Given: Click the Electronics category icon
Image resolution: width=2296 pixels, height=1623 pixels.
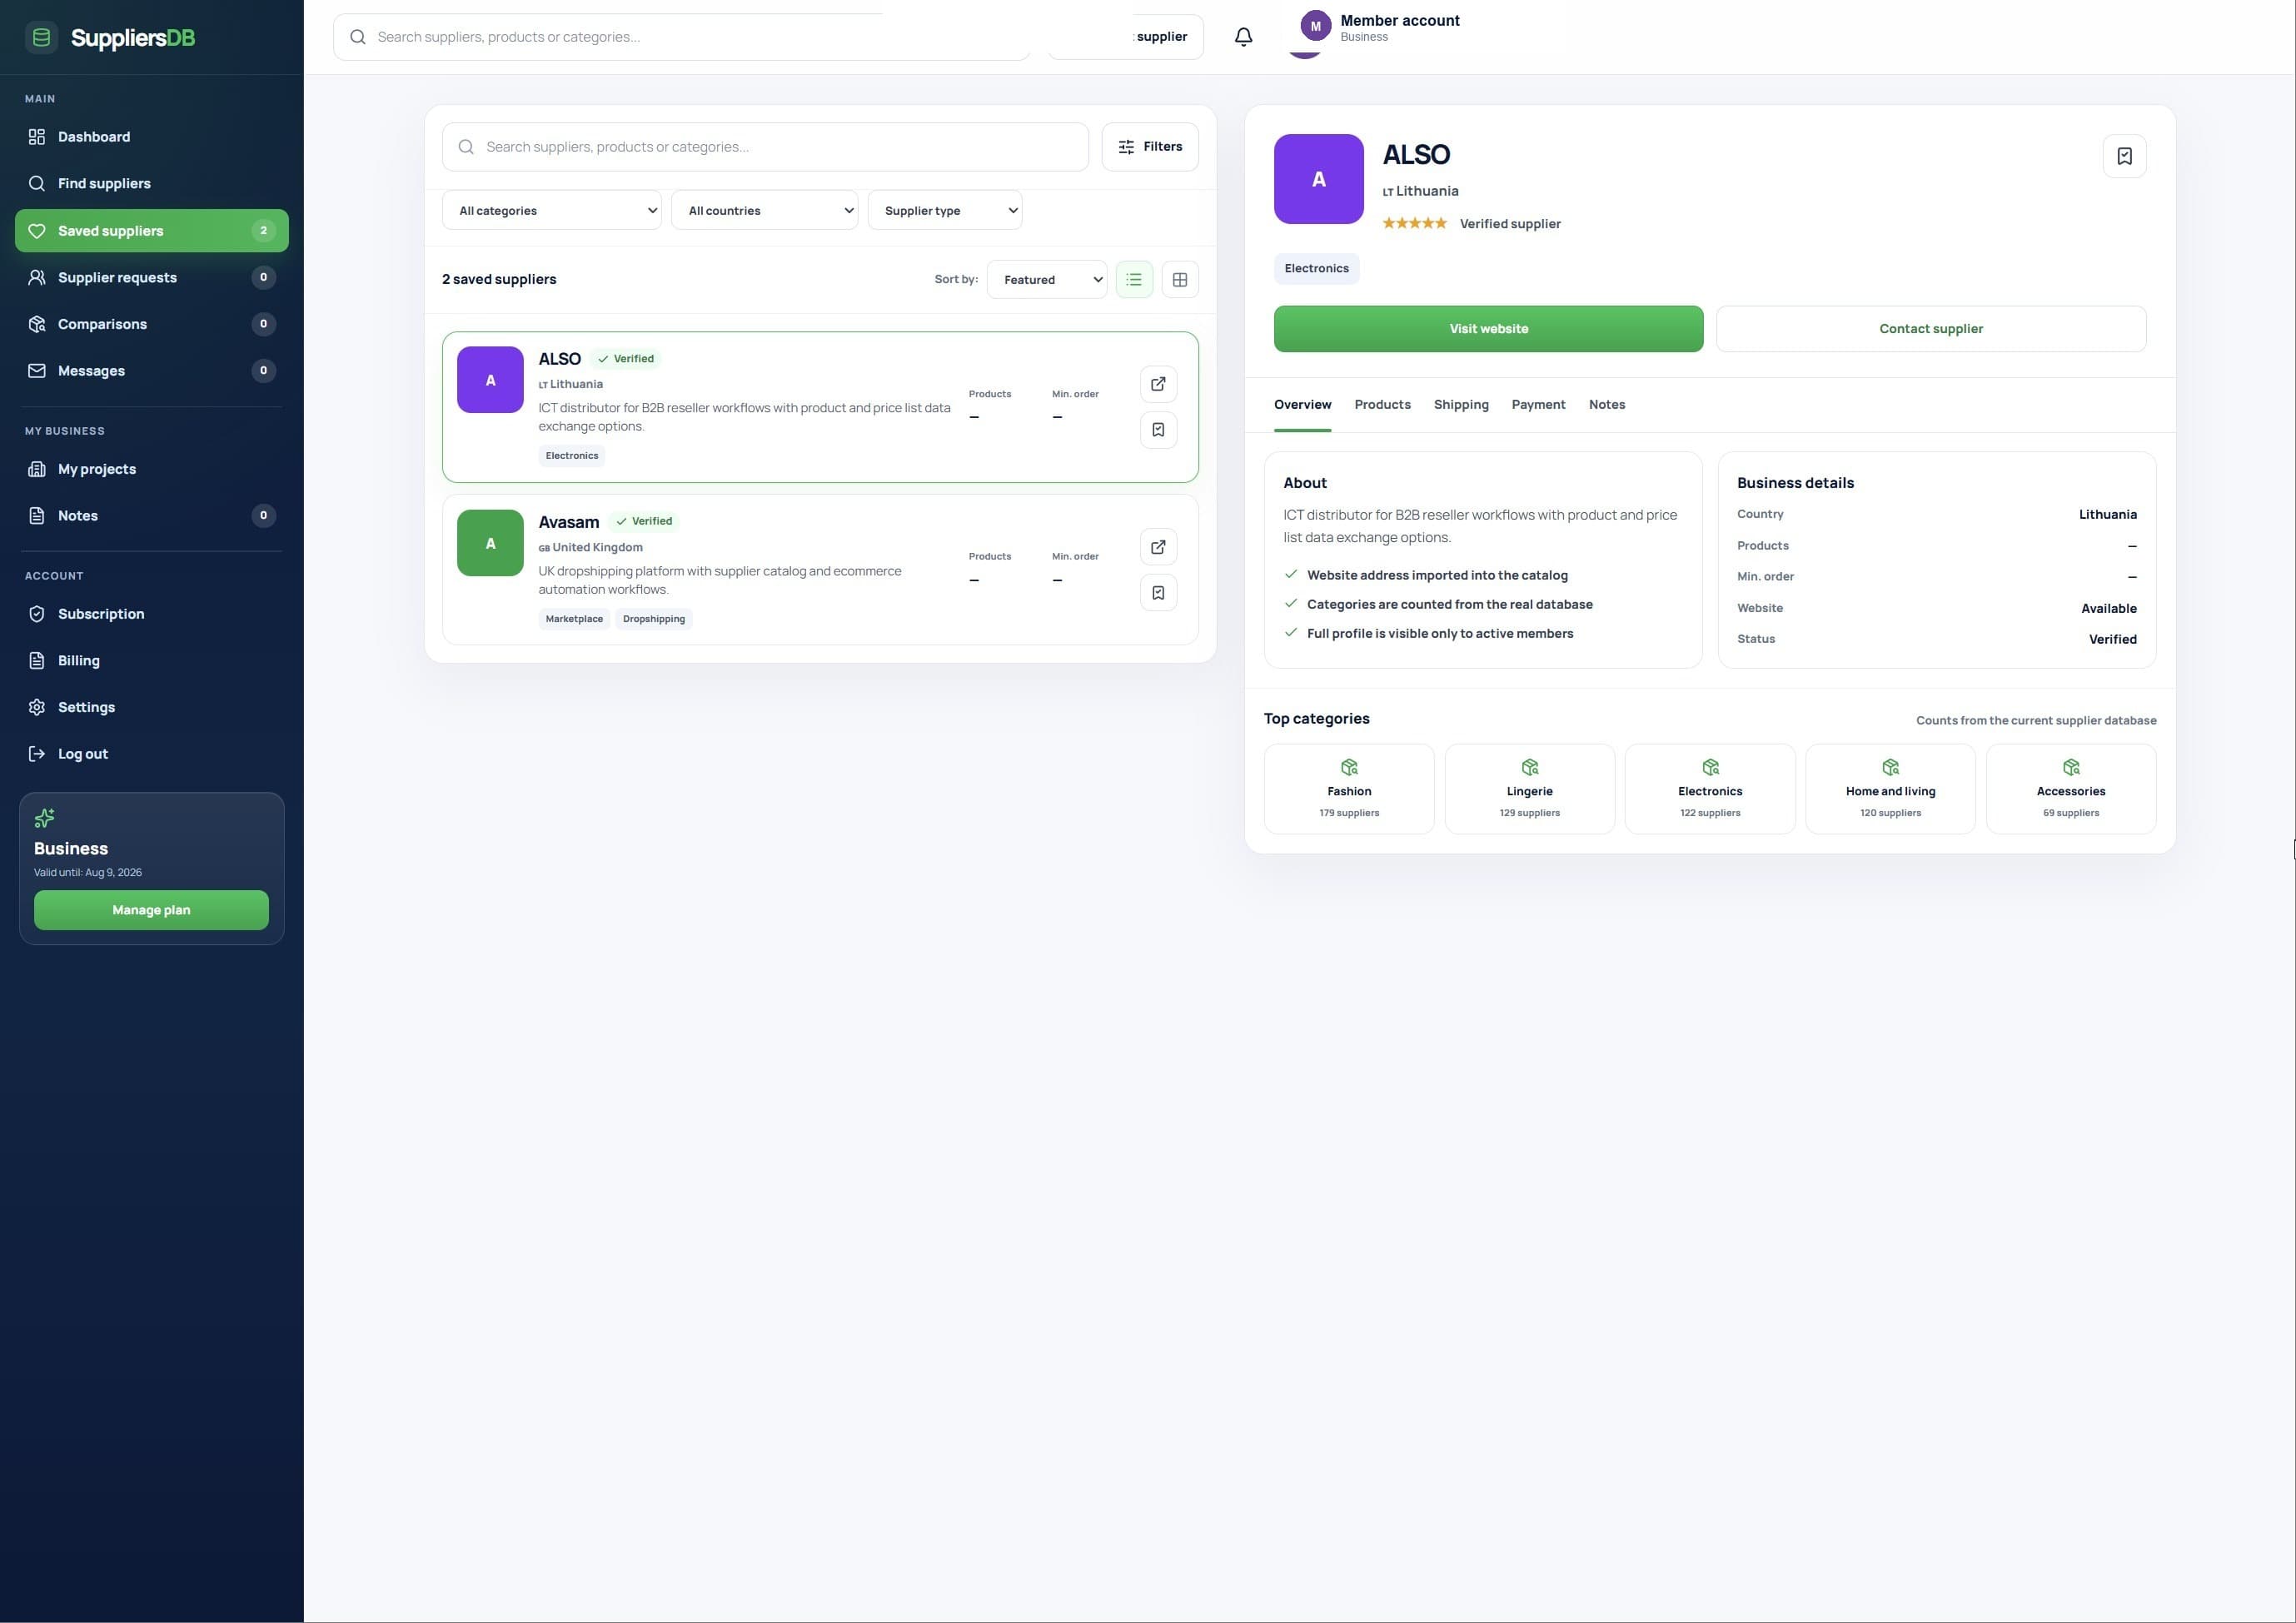Looking at the screenshot, I should click(1710, 767).
